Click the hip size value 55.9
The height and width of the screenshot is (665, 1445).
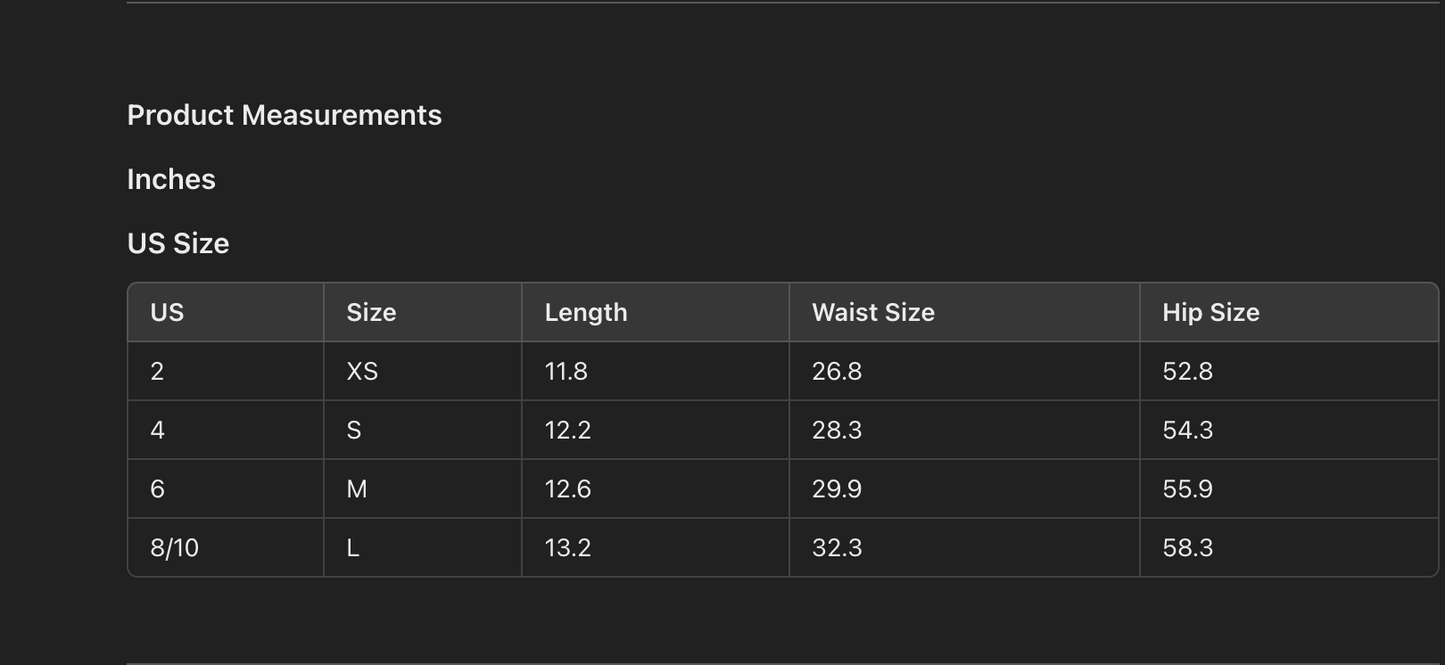point(1187,489)
